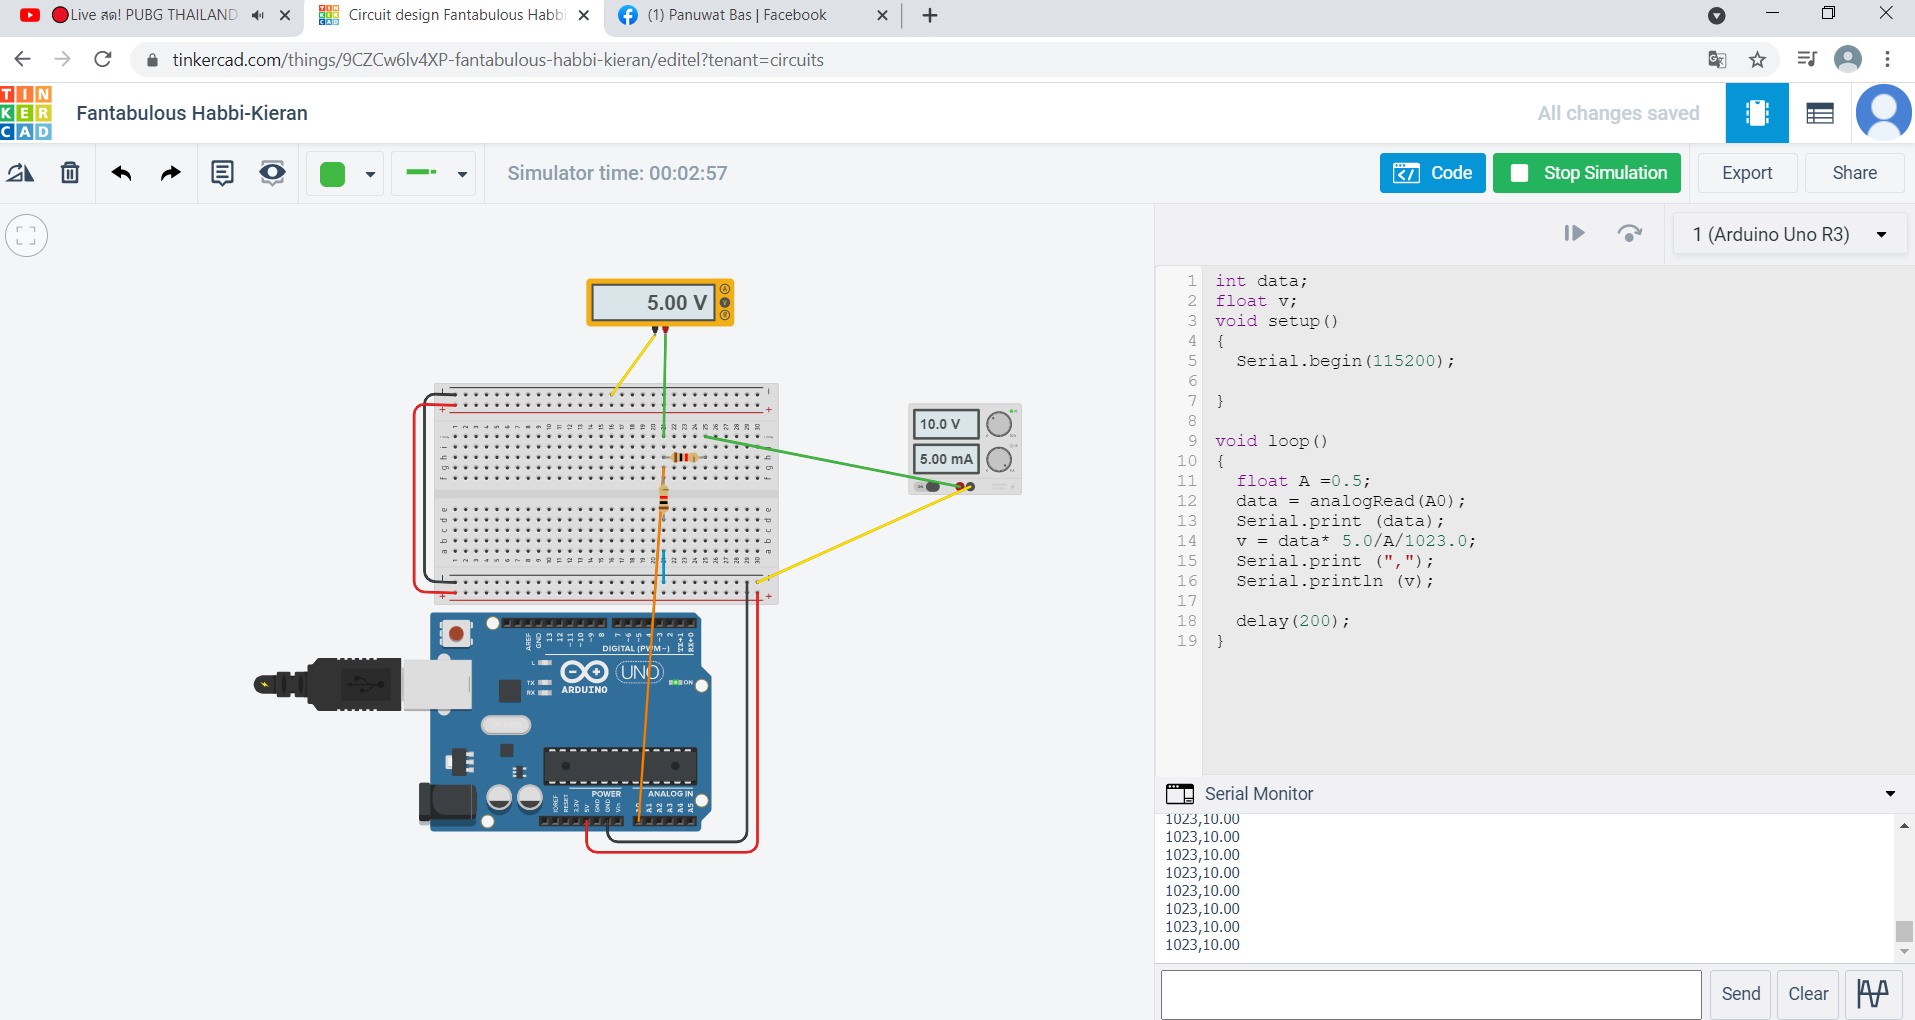Collapse the Serial Monitor panel arrow
The image size is (1915, 1020).
coord(1890,794)
